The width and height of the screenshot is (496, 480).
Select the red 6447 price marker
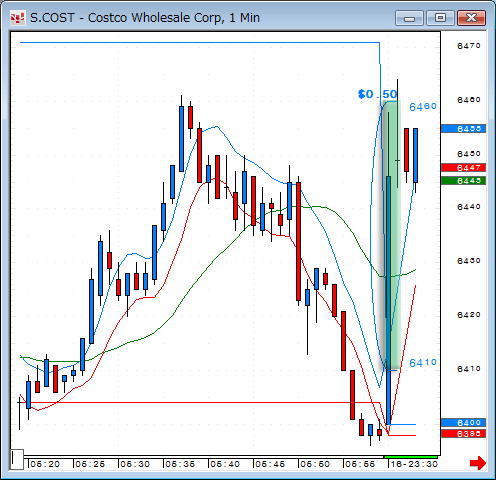pyautogui.click(x=463, y=168)
